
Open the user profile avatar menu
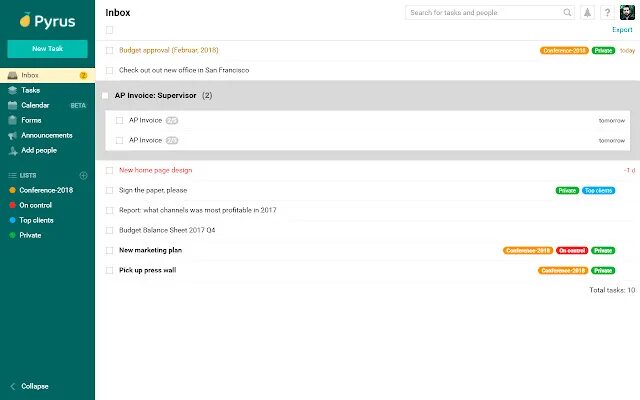[x=626, y=13]
